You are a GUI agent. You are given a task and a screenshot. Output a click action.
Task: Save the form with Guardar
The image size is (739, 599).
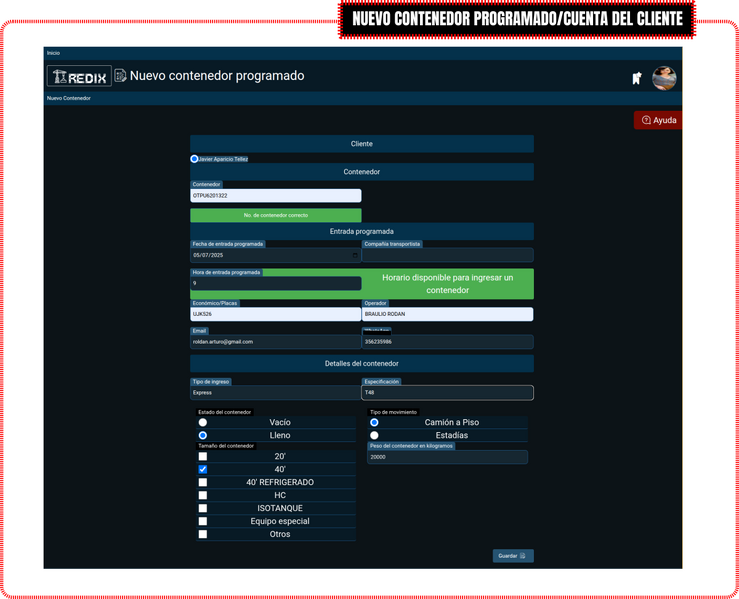[512, 555]
